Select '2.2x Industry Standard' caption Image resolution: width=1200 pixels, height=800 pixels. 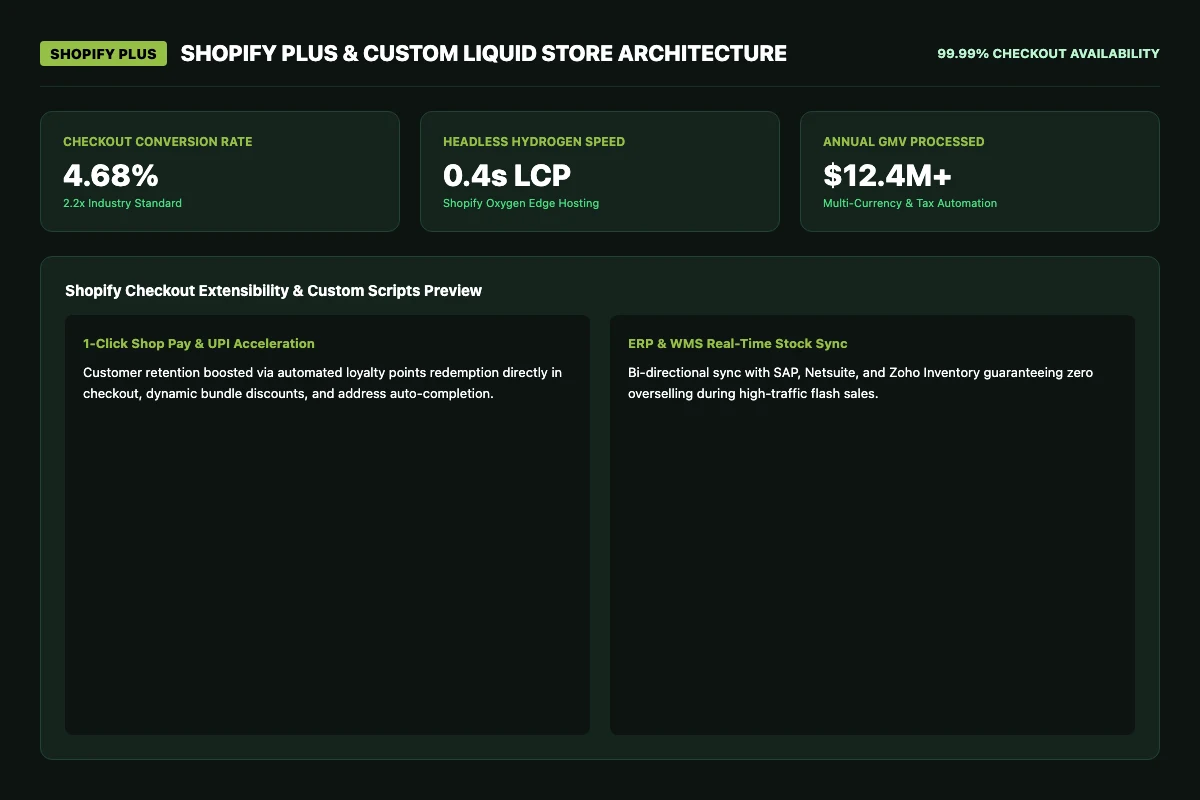(122, 203)
